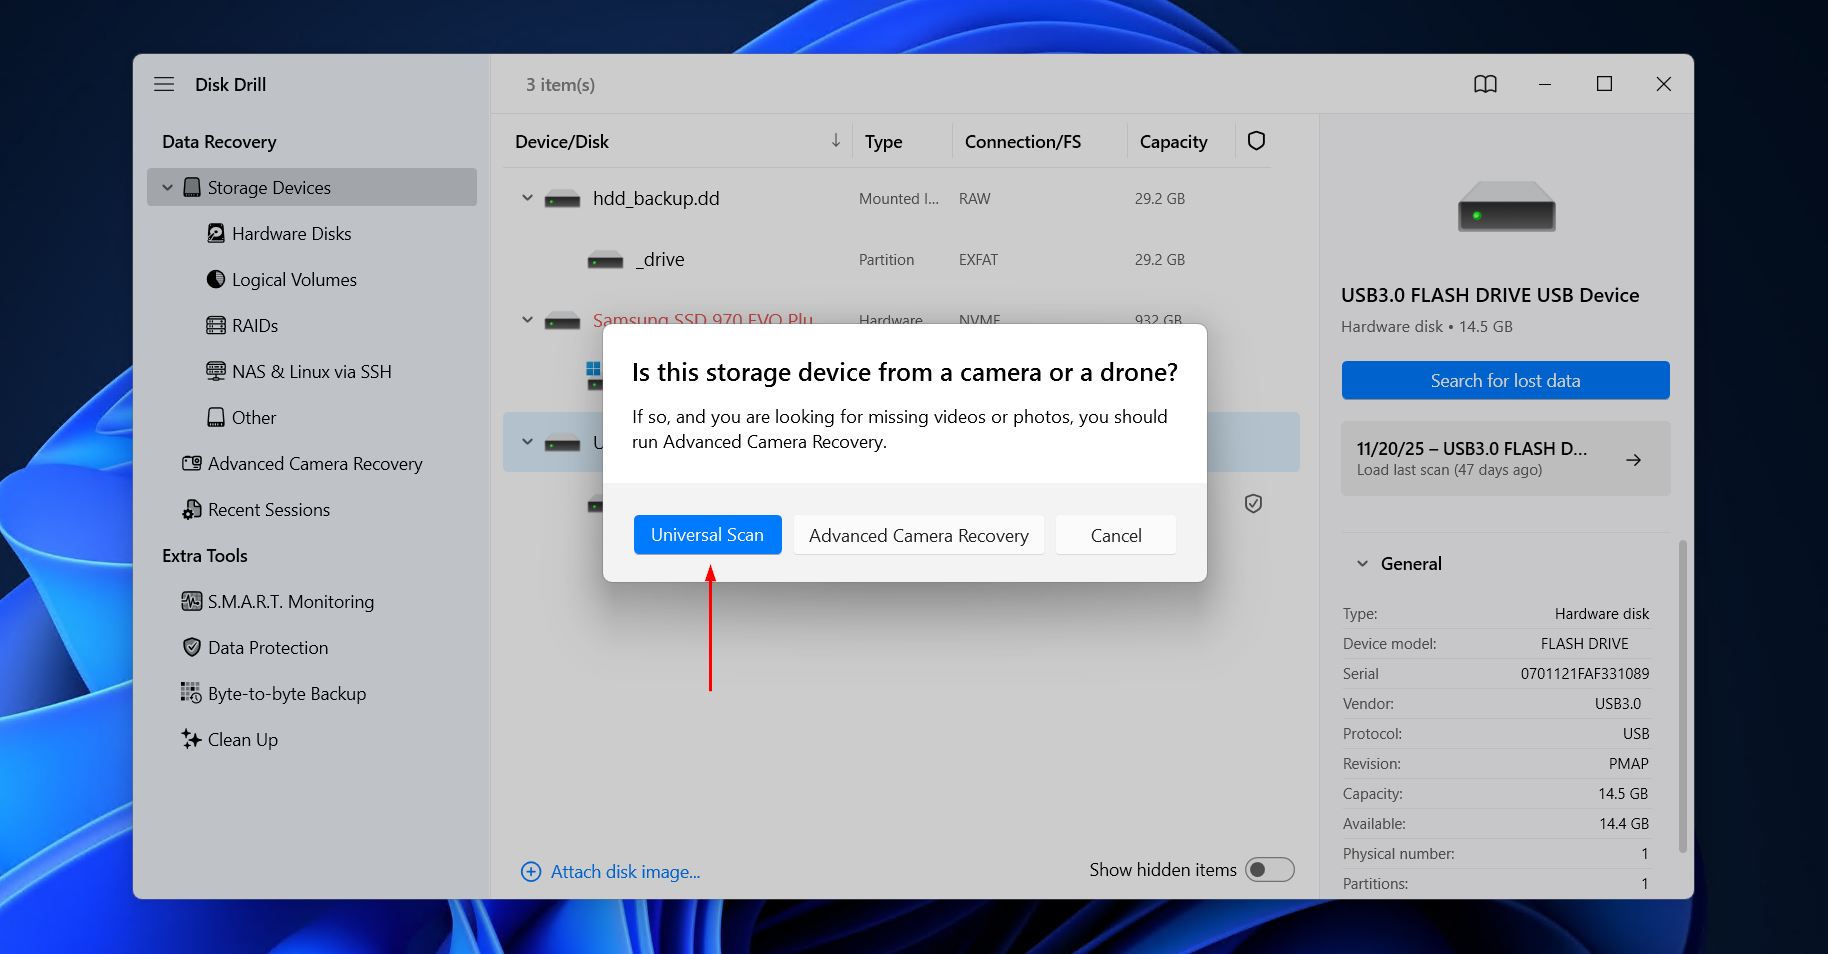Viewport: 1828px width, 954px height.
Task: Collapse the Storage Devices tree
Action: [167, 187]
